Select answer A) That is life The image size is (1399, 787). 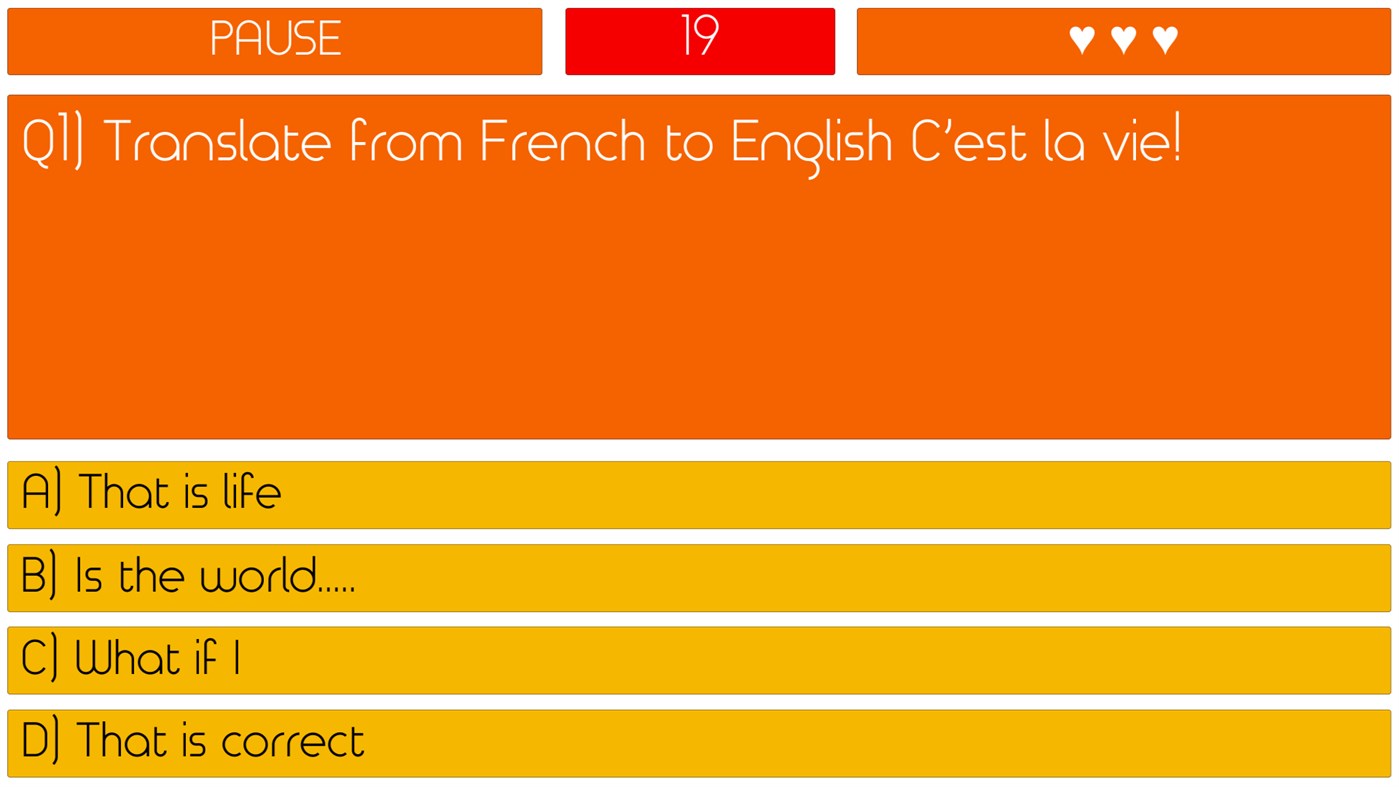pyautogui.click(x=699, y=494)
